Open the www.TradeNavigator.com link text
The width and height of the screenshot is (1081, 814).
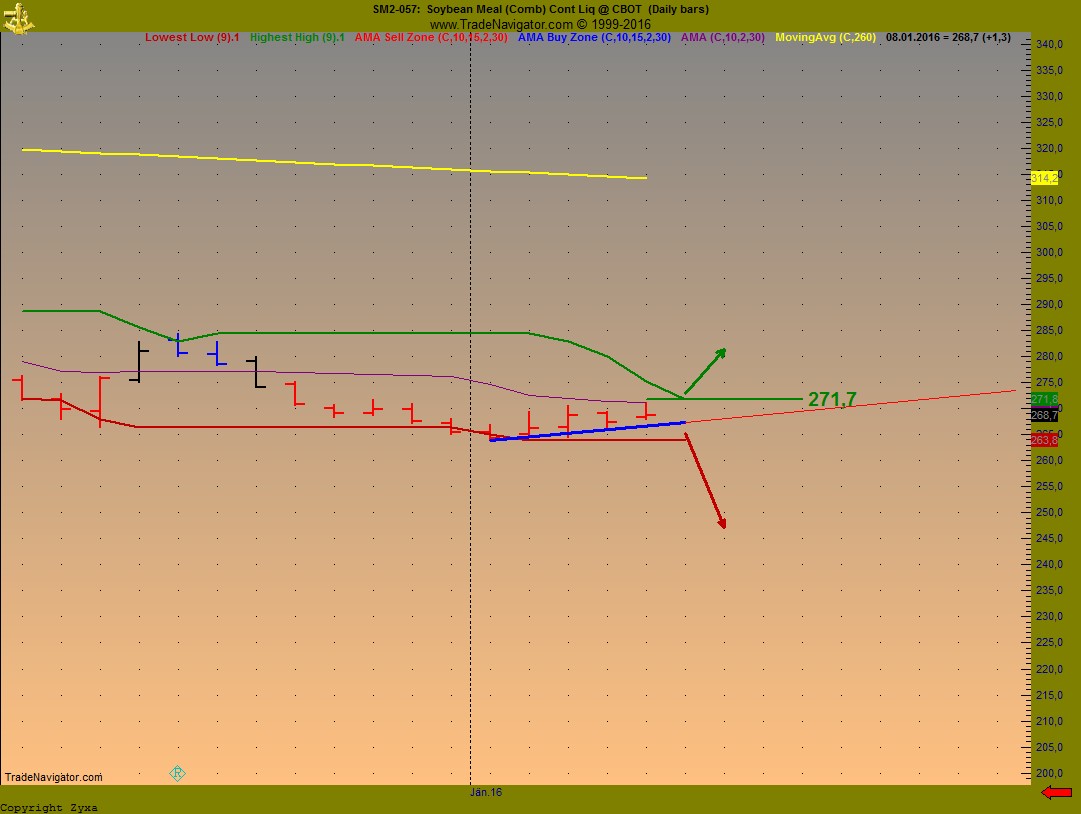tap(540, 24)
